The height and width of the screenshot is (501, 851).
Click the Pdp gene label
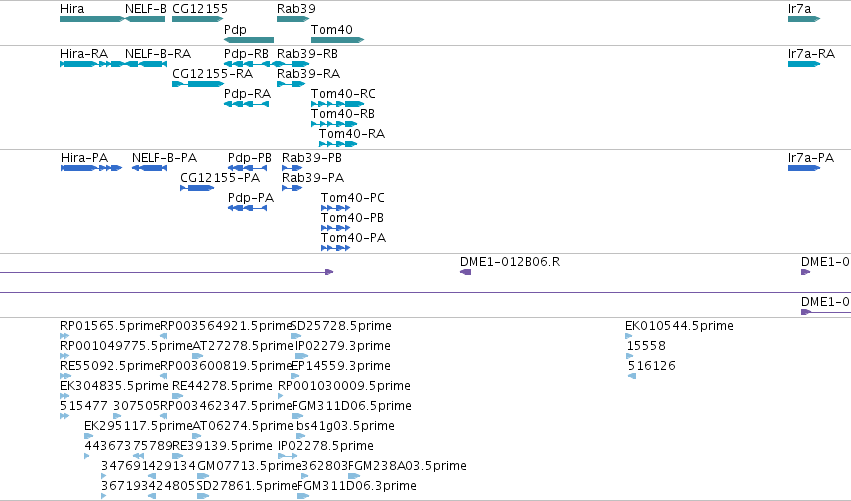[235, 29]
